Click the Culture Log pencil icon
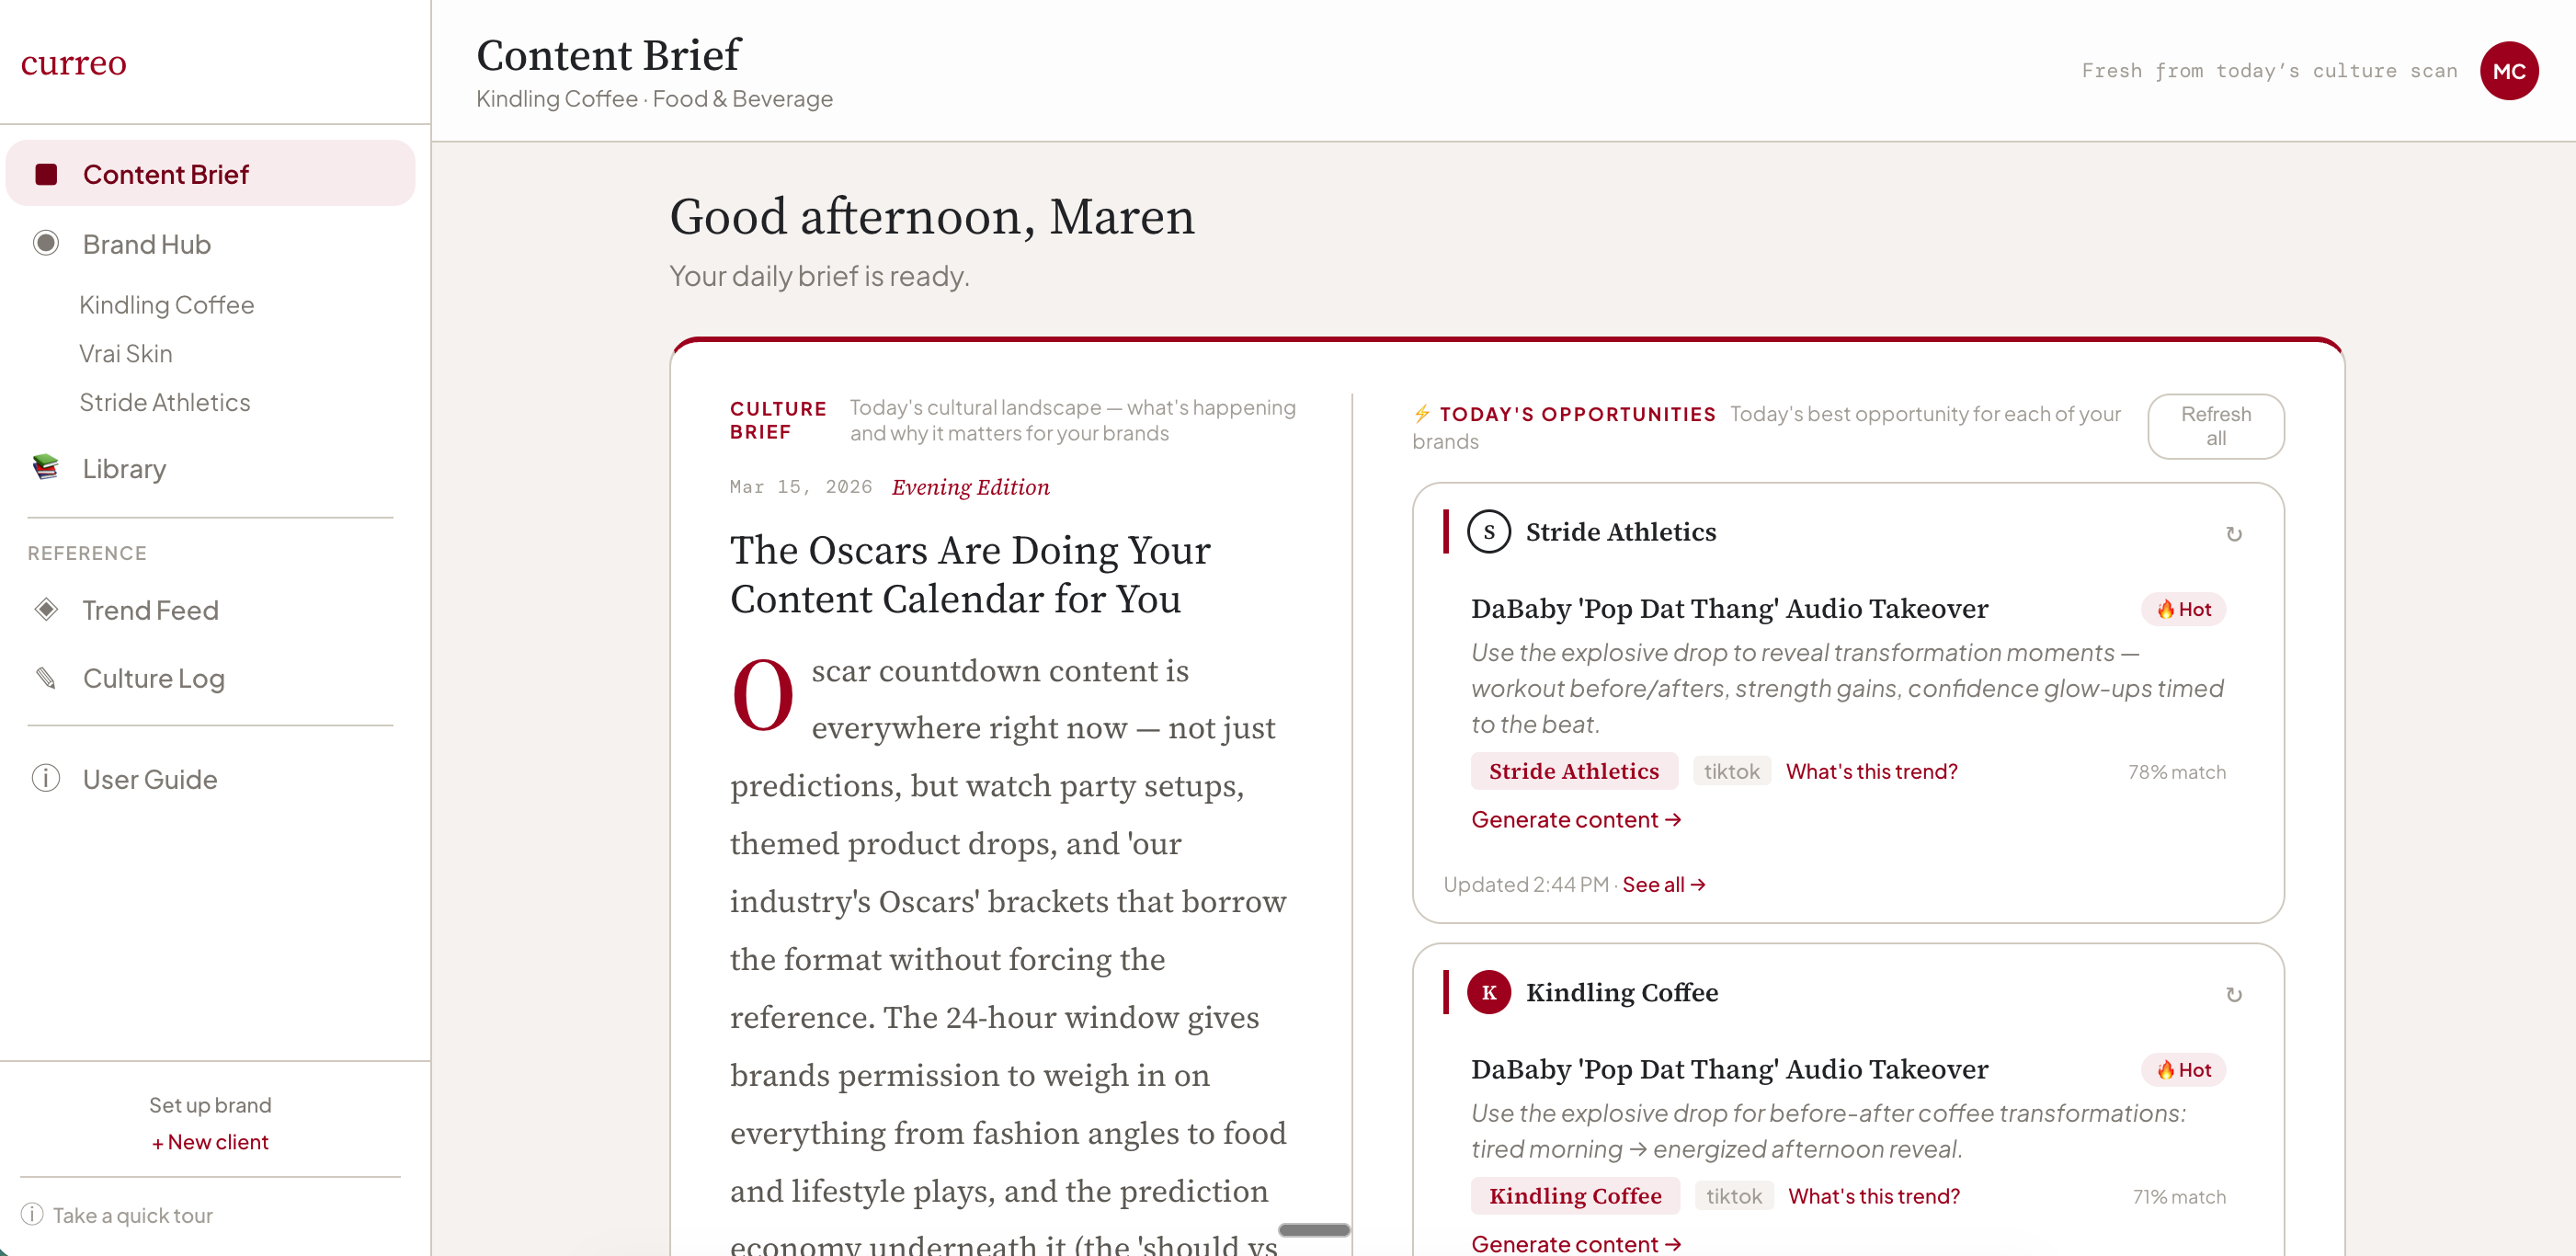 click(x=46, y=678)
